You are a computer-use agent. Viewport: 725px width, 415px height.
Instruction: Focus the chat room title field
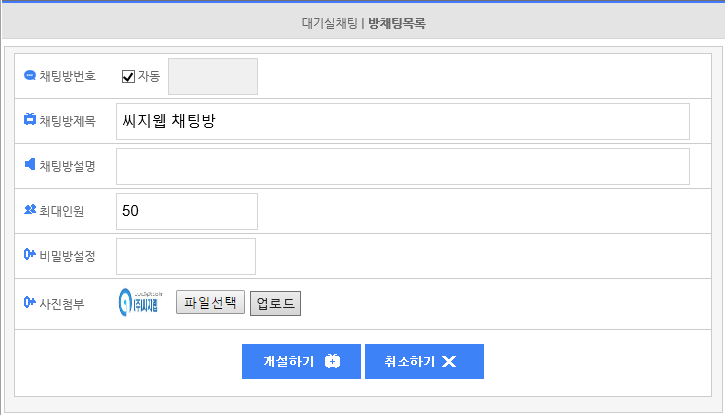[403, 122]
